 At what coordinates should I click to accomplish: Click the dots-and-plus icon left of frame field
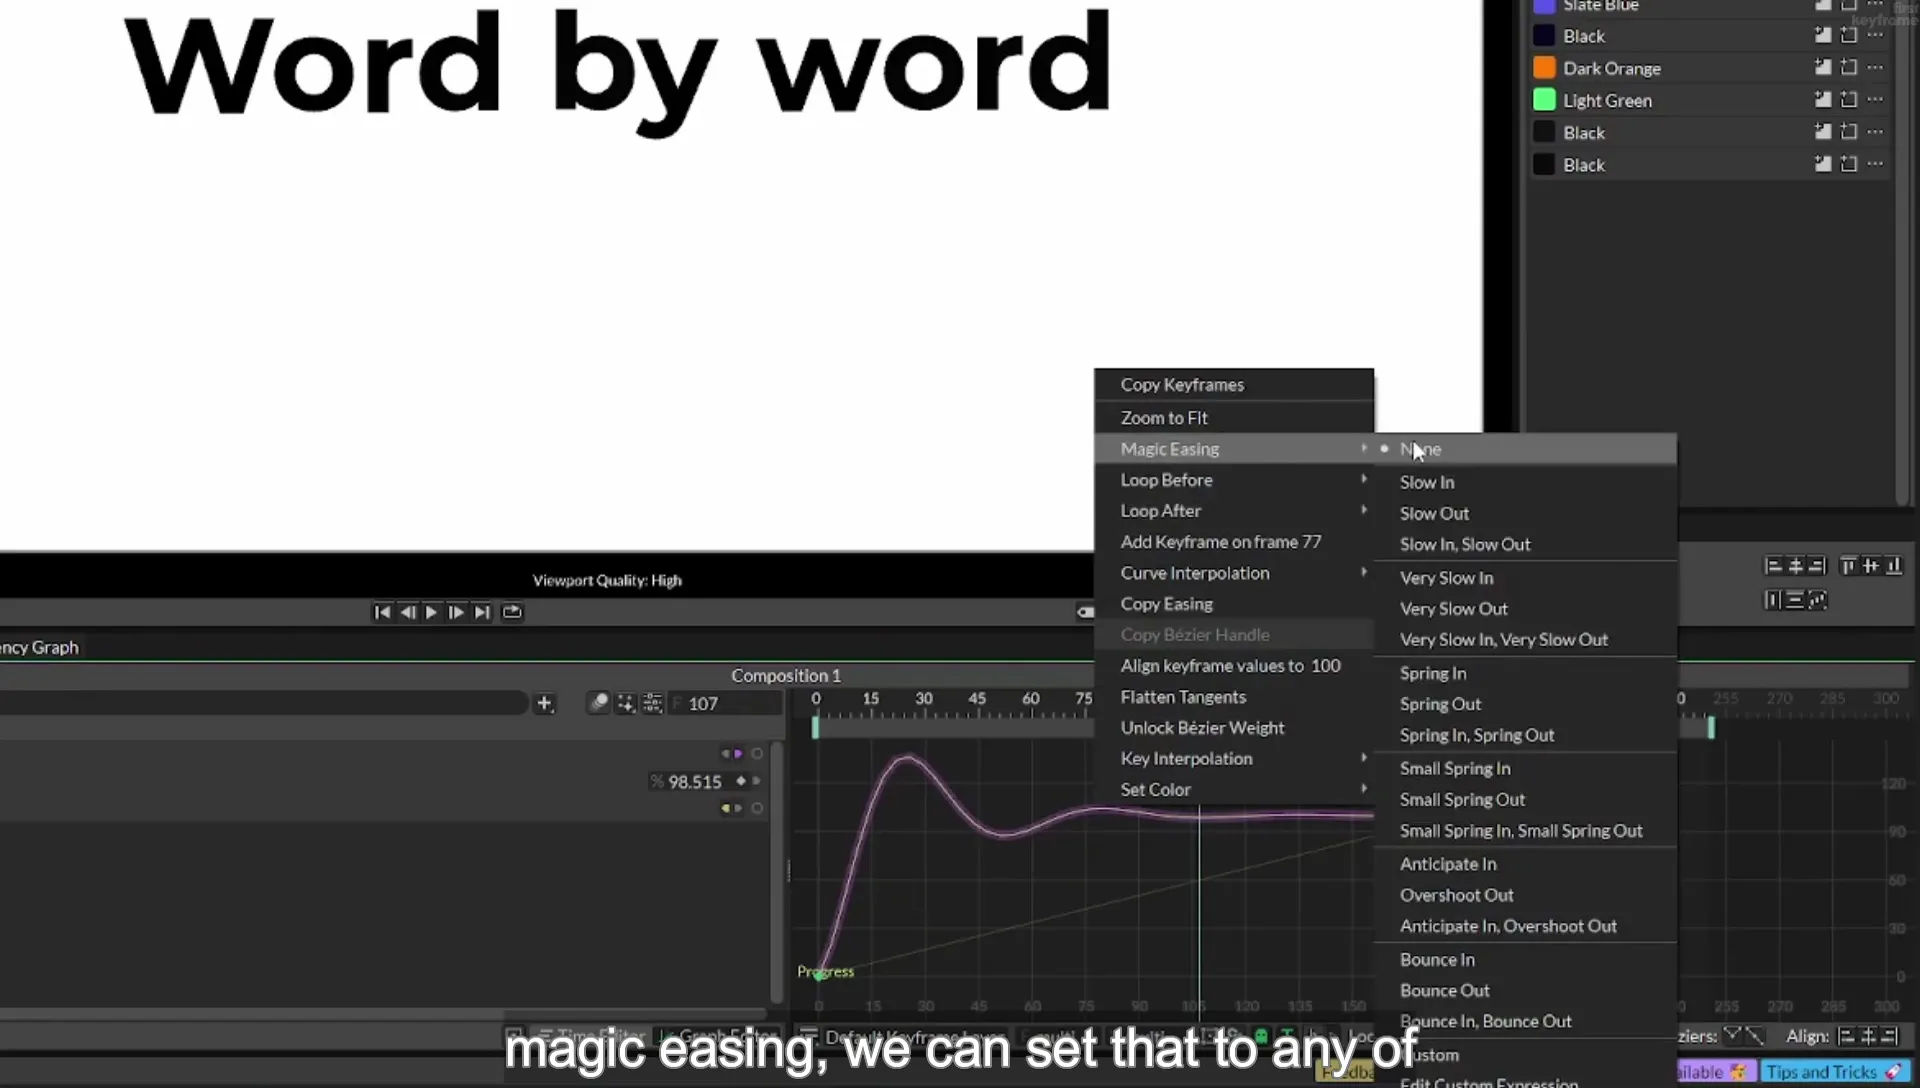(625, 703)
